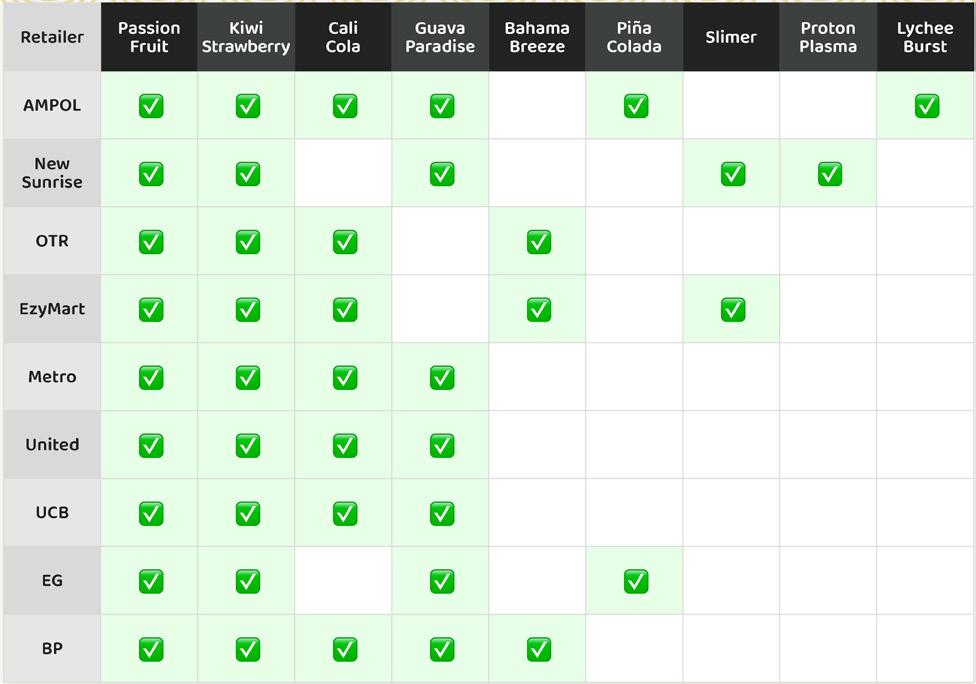Click the AMPOL Lychee Burst checkmark
976x684 pixels.
[x=926, y=106]
